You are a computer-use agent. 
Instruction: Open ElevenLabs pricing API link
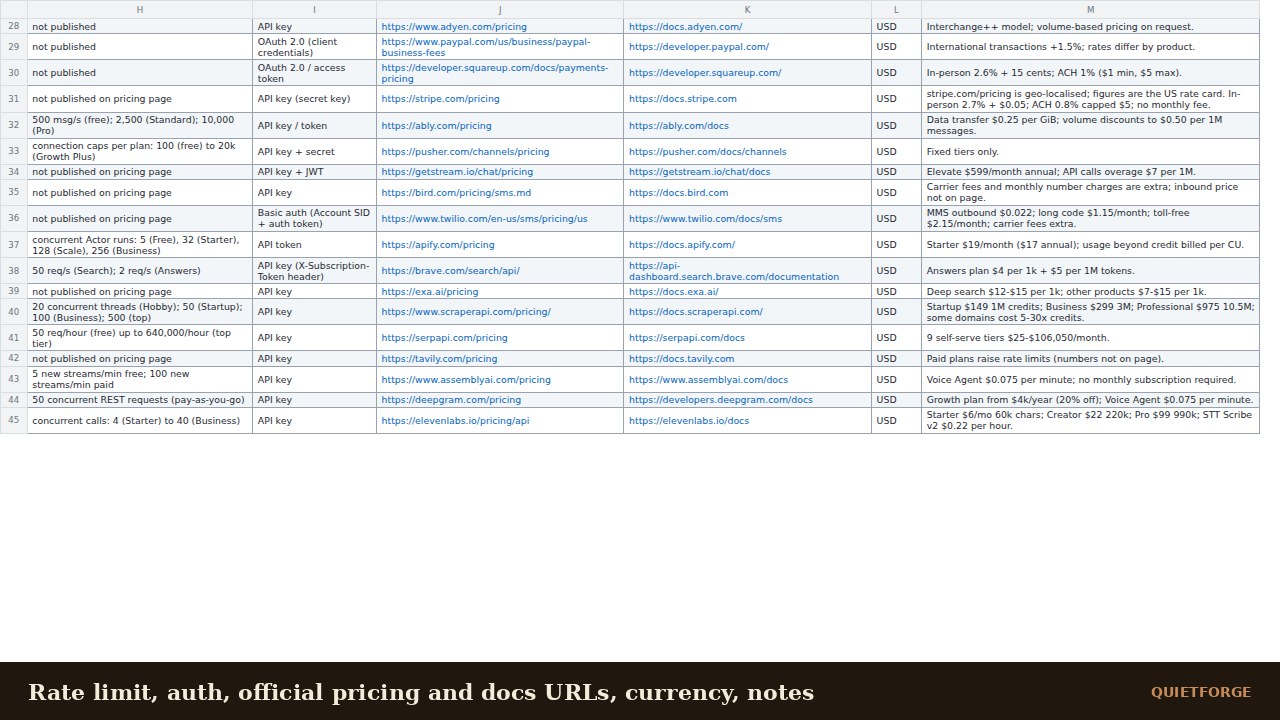[455, 421]
